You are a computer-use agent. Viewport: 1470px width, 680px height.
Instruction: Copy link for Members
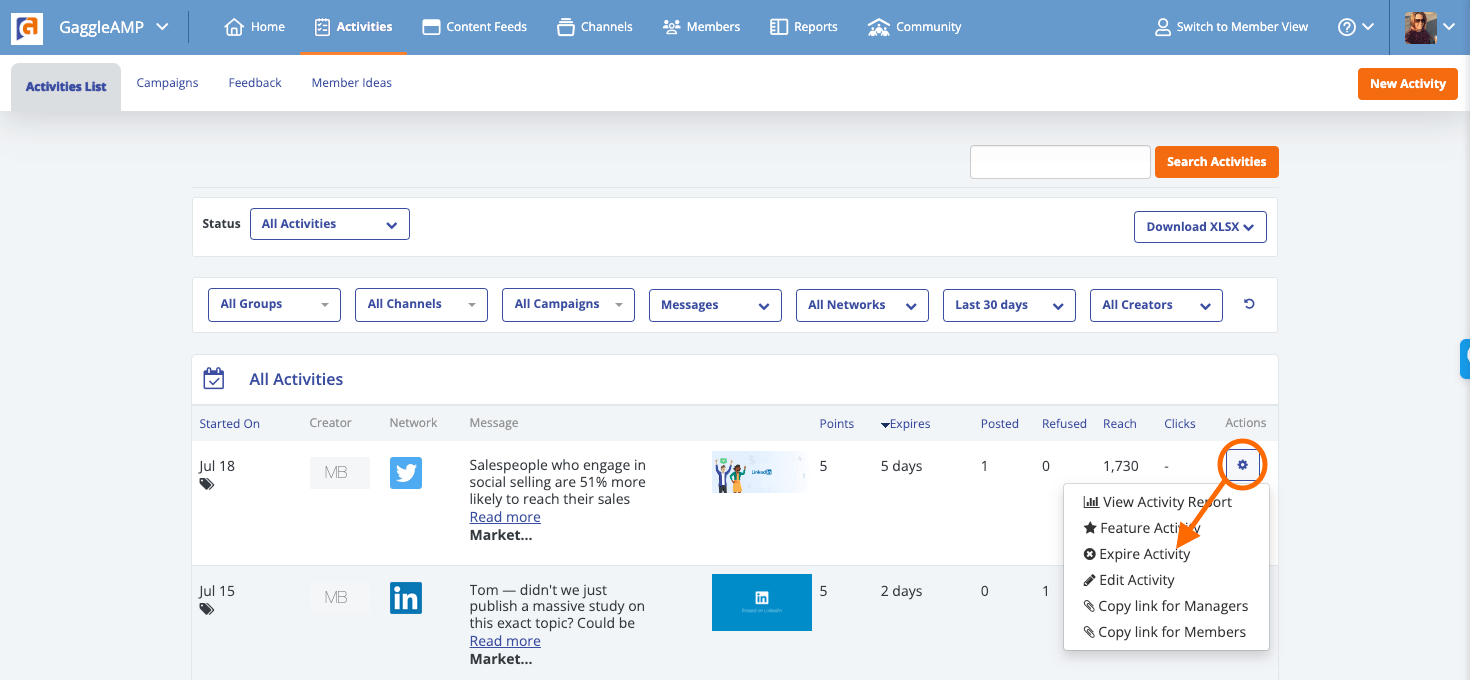pyautogui.click(x=1165, y=632)
